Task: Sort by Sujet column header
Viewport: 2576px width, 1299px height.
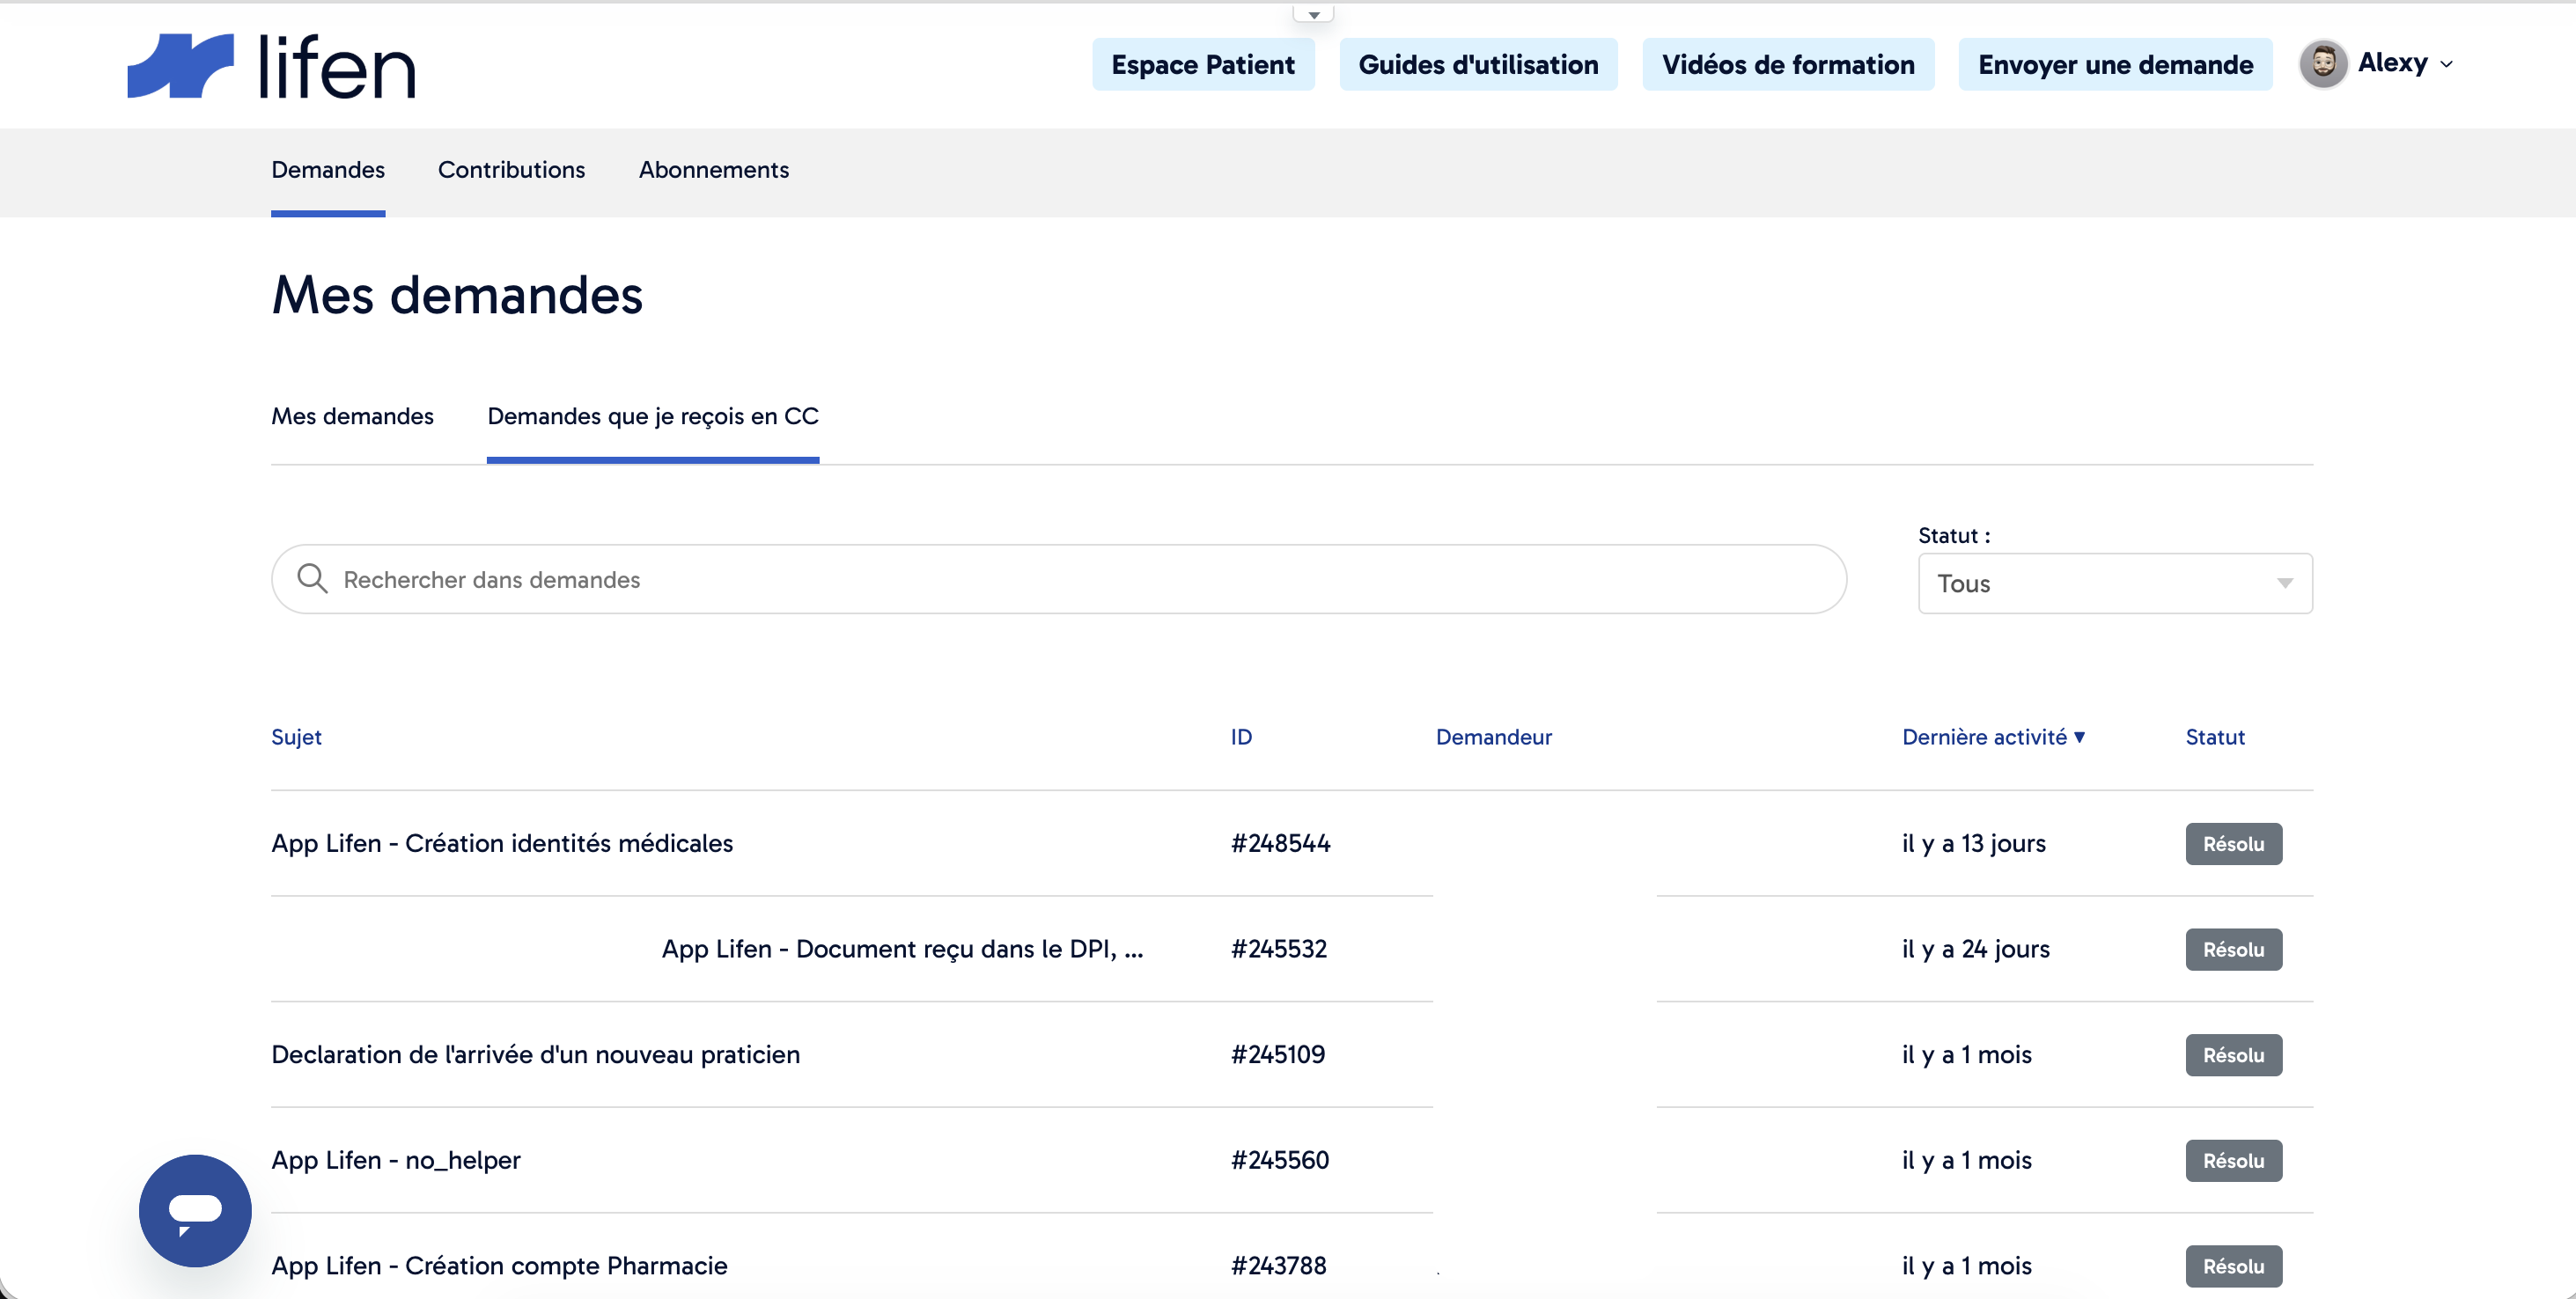Action: [296, 737]
